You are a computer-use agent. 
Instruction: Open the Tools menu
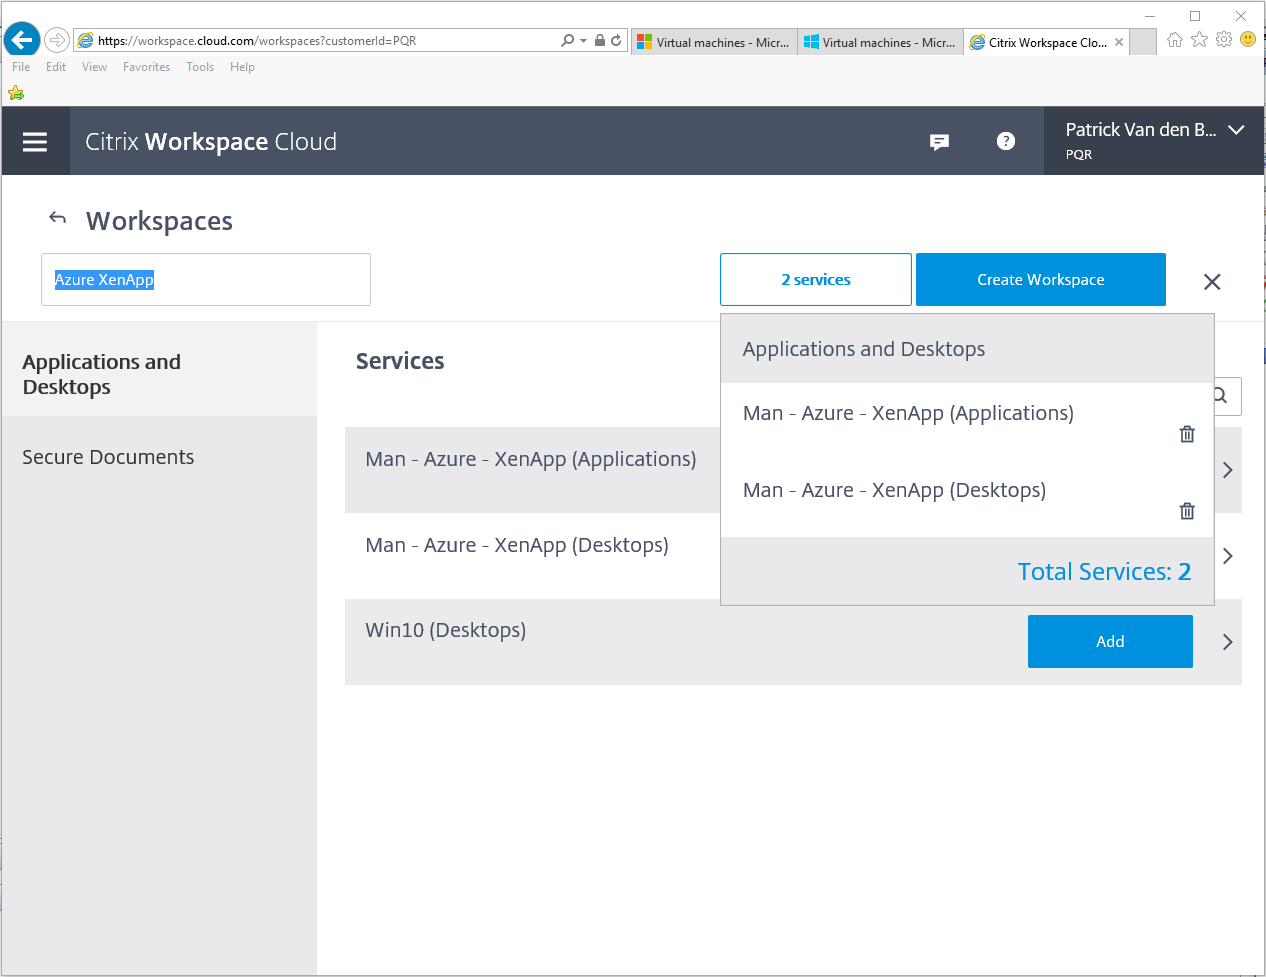point(200,67)
